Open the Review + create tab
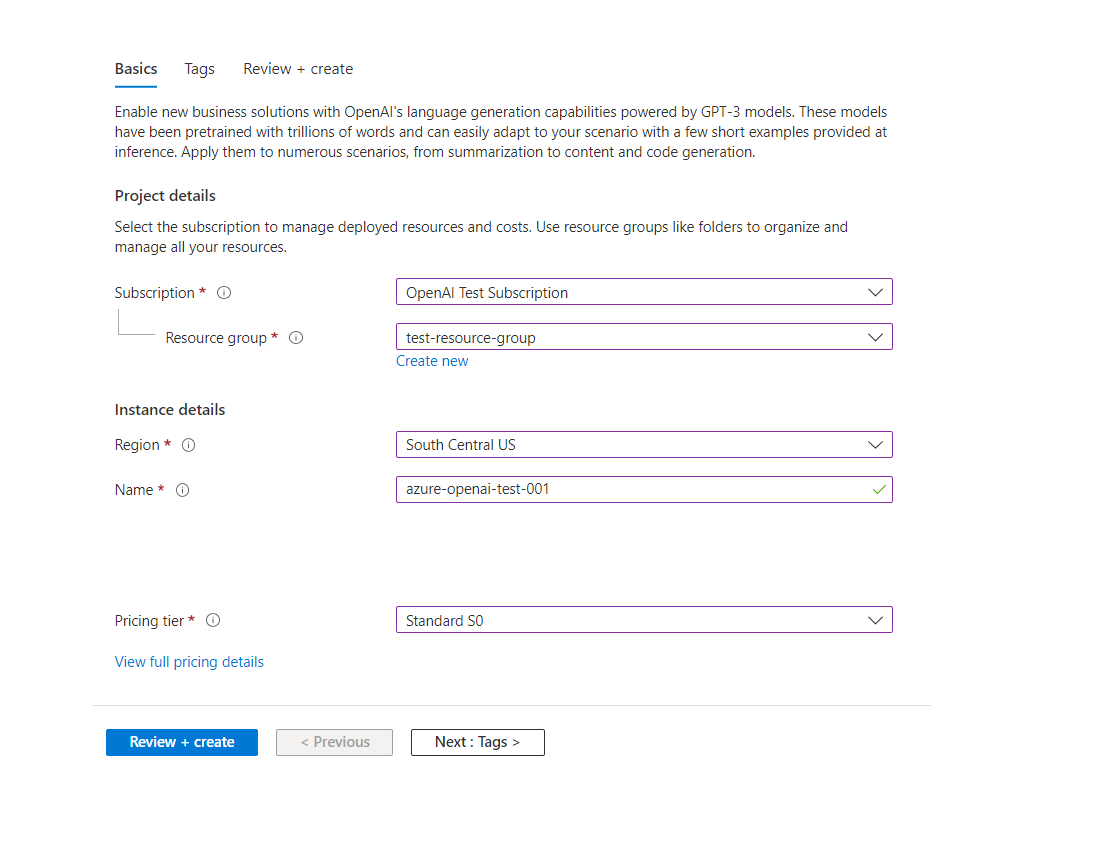 click(x=297, y=68)
